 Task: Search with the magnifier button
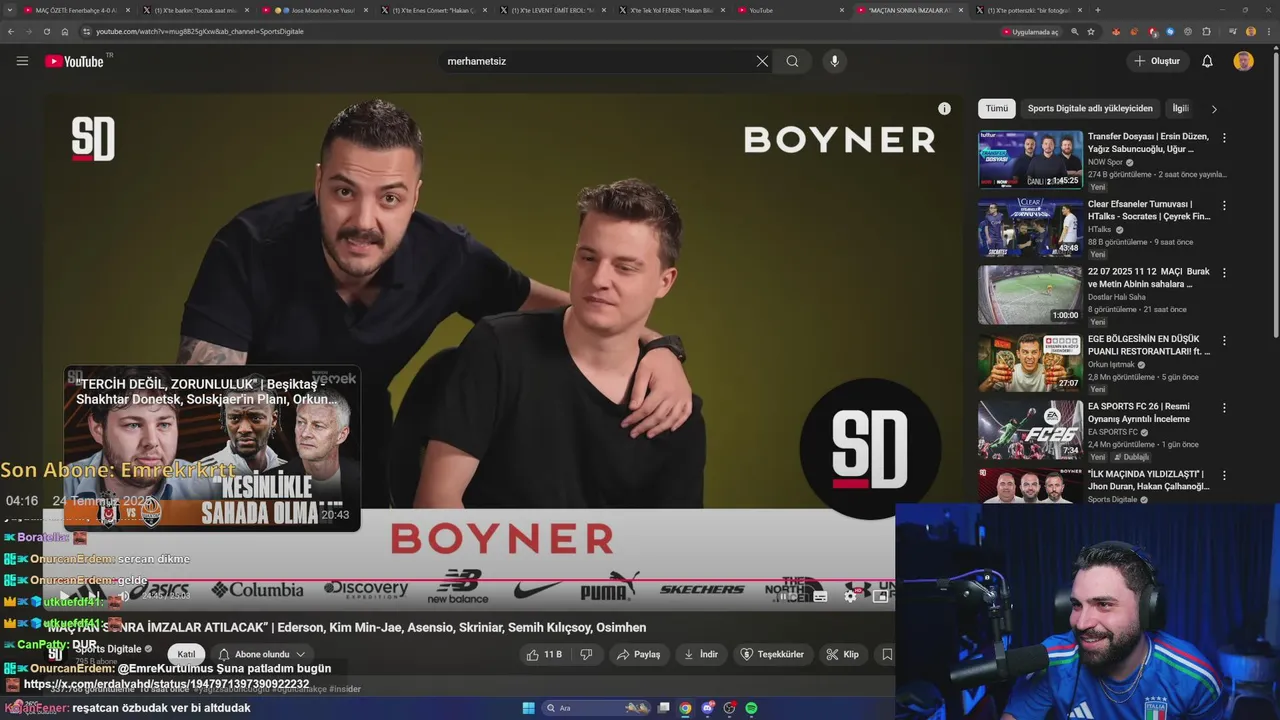(x=792, y=61)
